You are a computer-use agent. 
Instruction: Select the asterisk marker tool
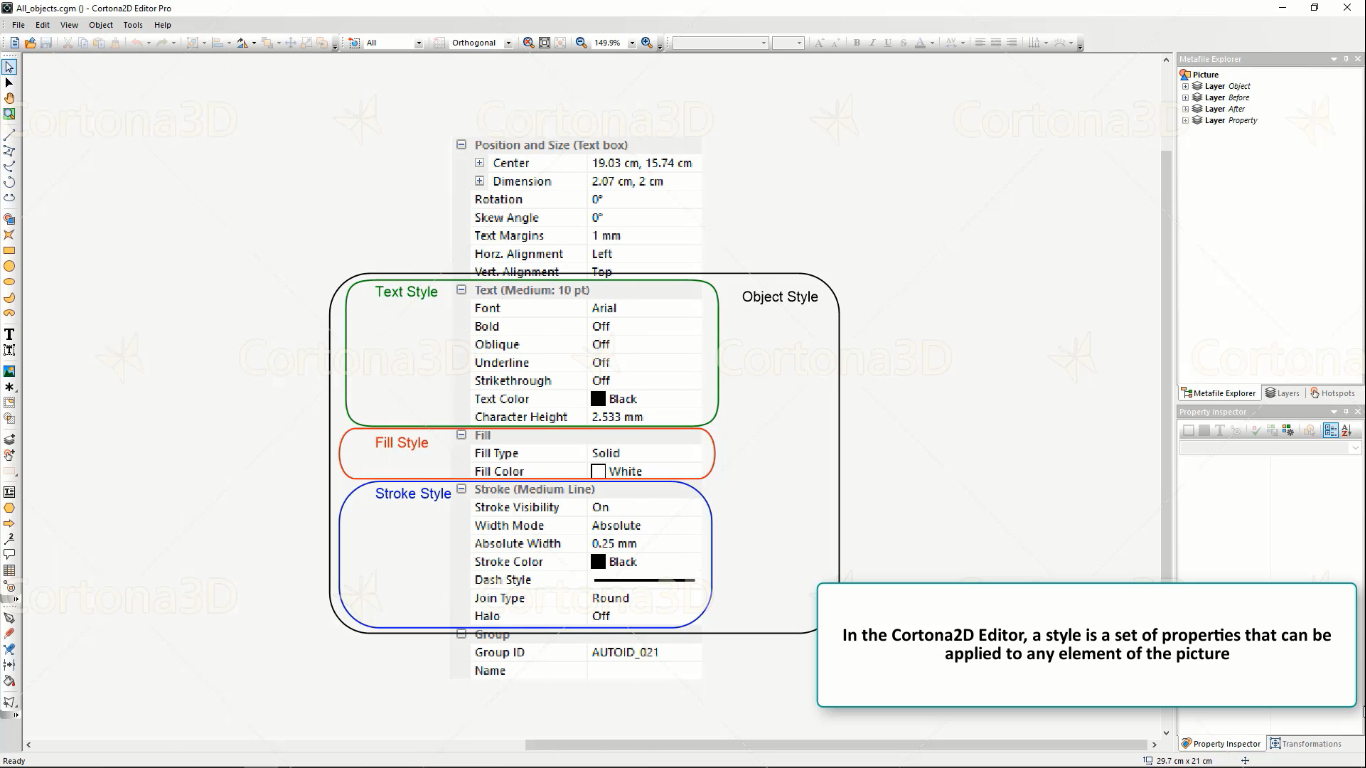pyautogui.click(x=9, y=387)
